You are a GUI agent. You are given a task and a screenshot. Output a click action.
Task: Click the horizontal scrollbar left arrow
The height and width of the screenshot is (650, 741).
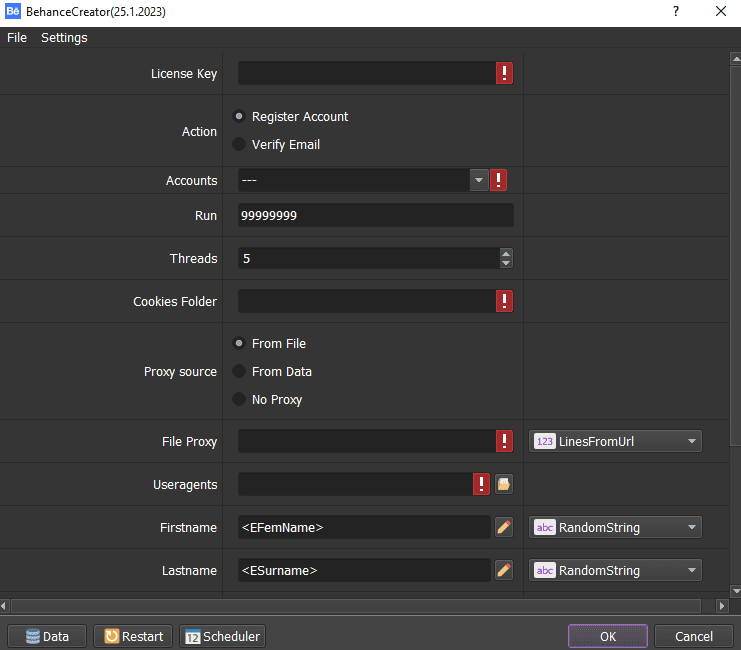[x=4, y=606]
